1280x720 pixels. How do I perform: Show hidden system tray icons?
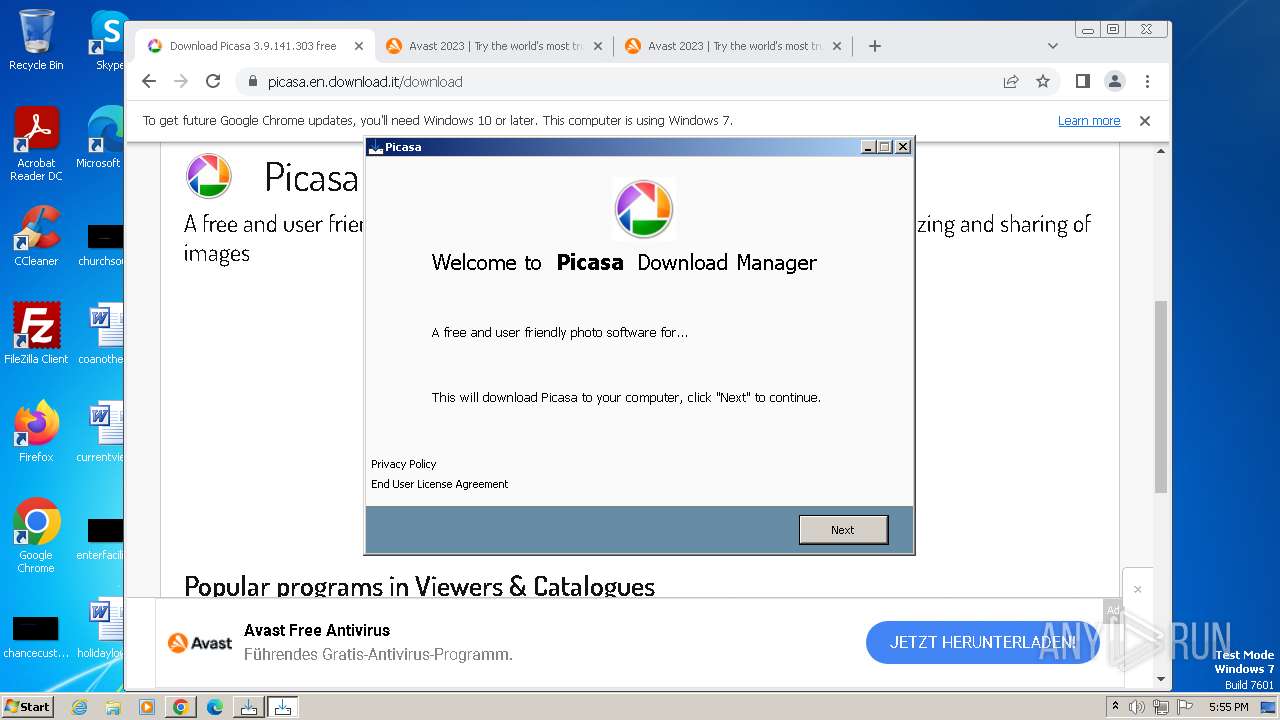(1115, 707)
